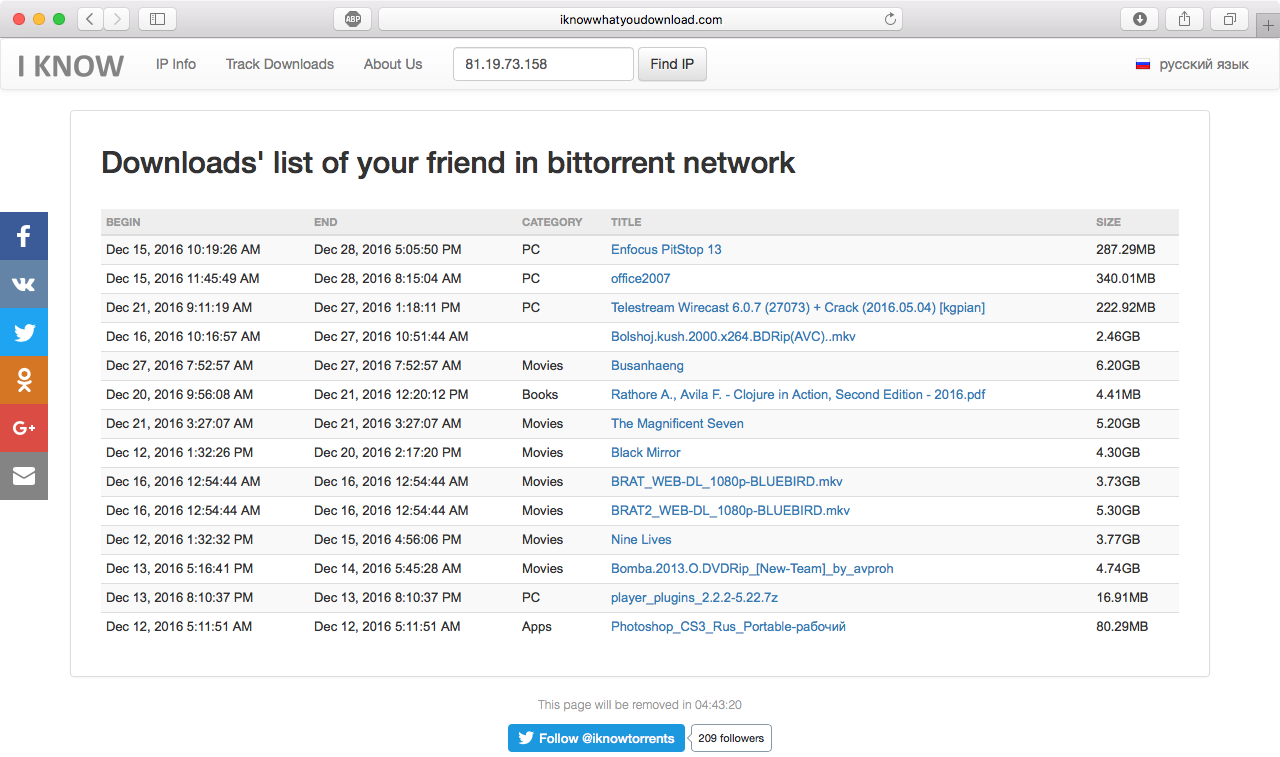Image resolution: width=1280 pixels, height=757 pixels.
Task: Click the Follow @iknowtorrents button
Action: coord(596,738)
